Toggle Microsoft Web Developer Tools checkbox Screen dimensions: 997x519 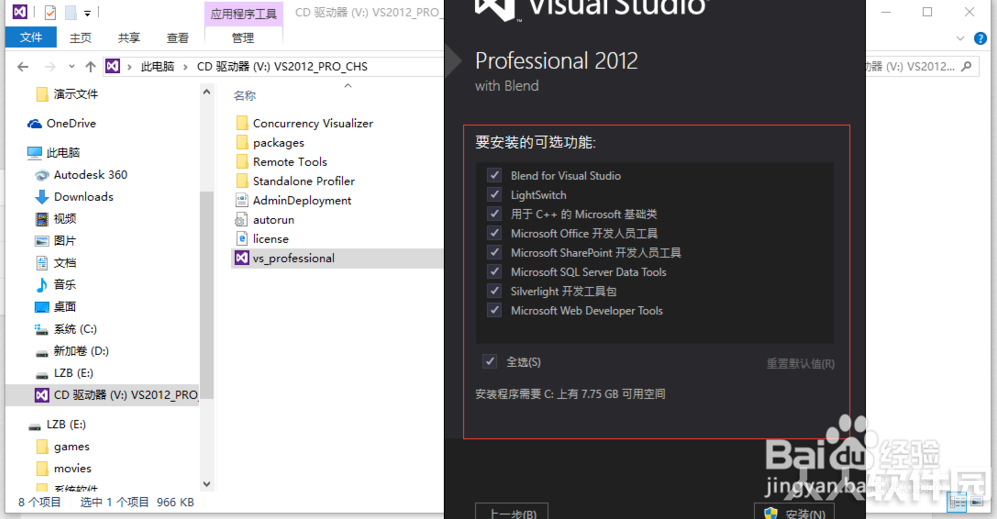494,310
